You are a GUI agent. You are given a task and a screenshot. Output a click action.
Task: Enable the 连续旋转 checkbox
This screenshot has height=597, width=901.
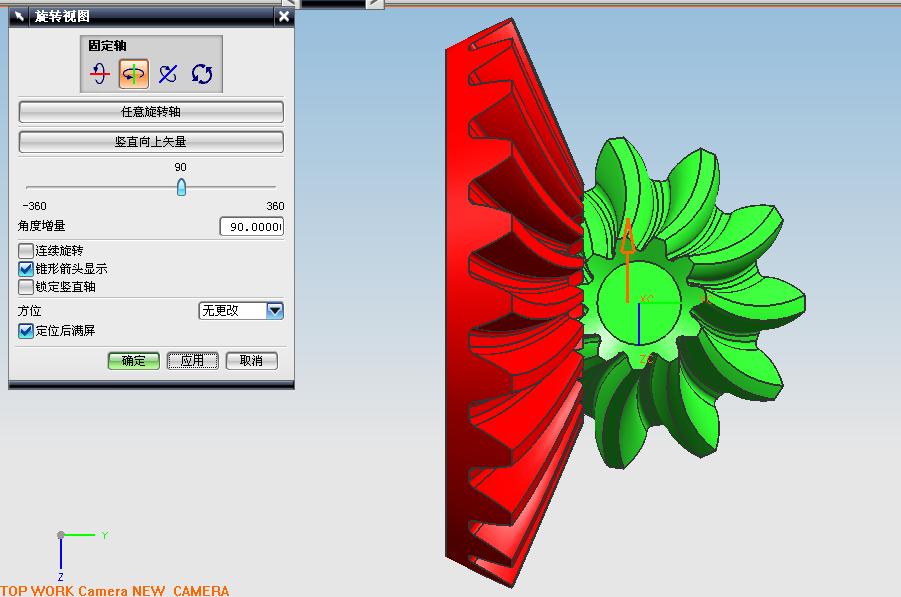coord(26,251)
